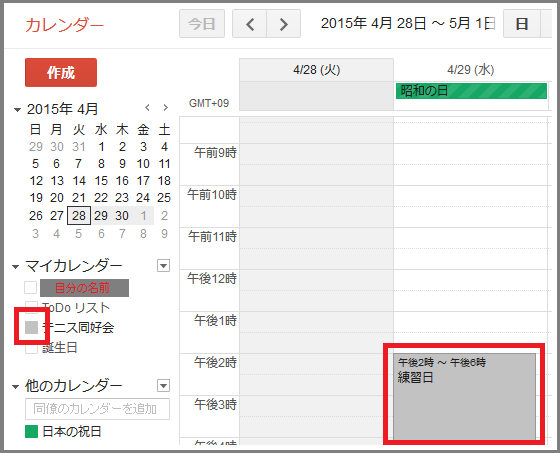Click the 今日 today button
Viewport: 560px width, 453px height.
pos(202,24)
